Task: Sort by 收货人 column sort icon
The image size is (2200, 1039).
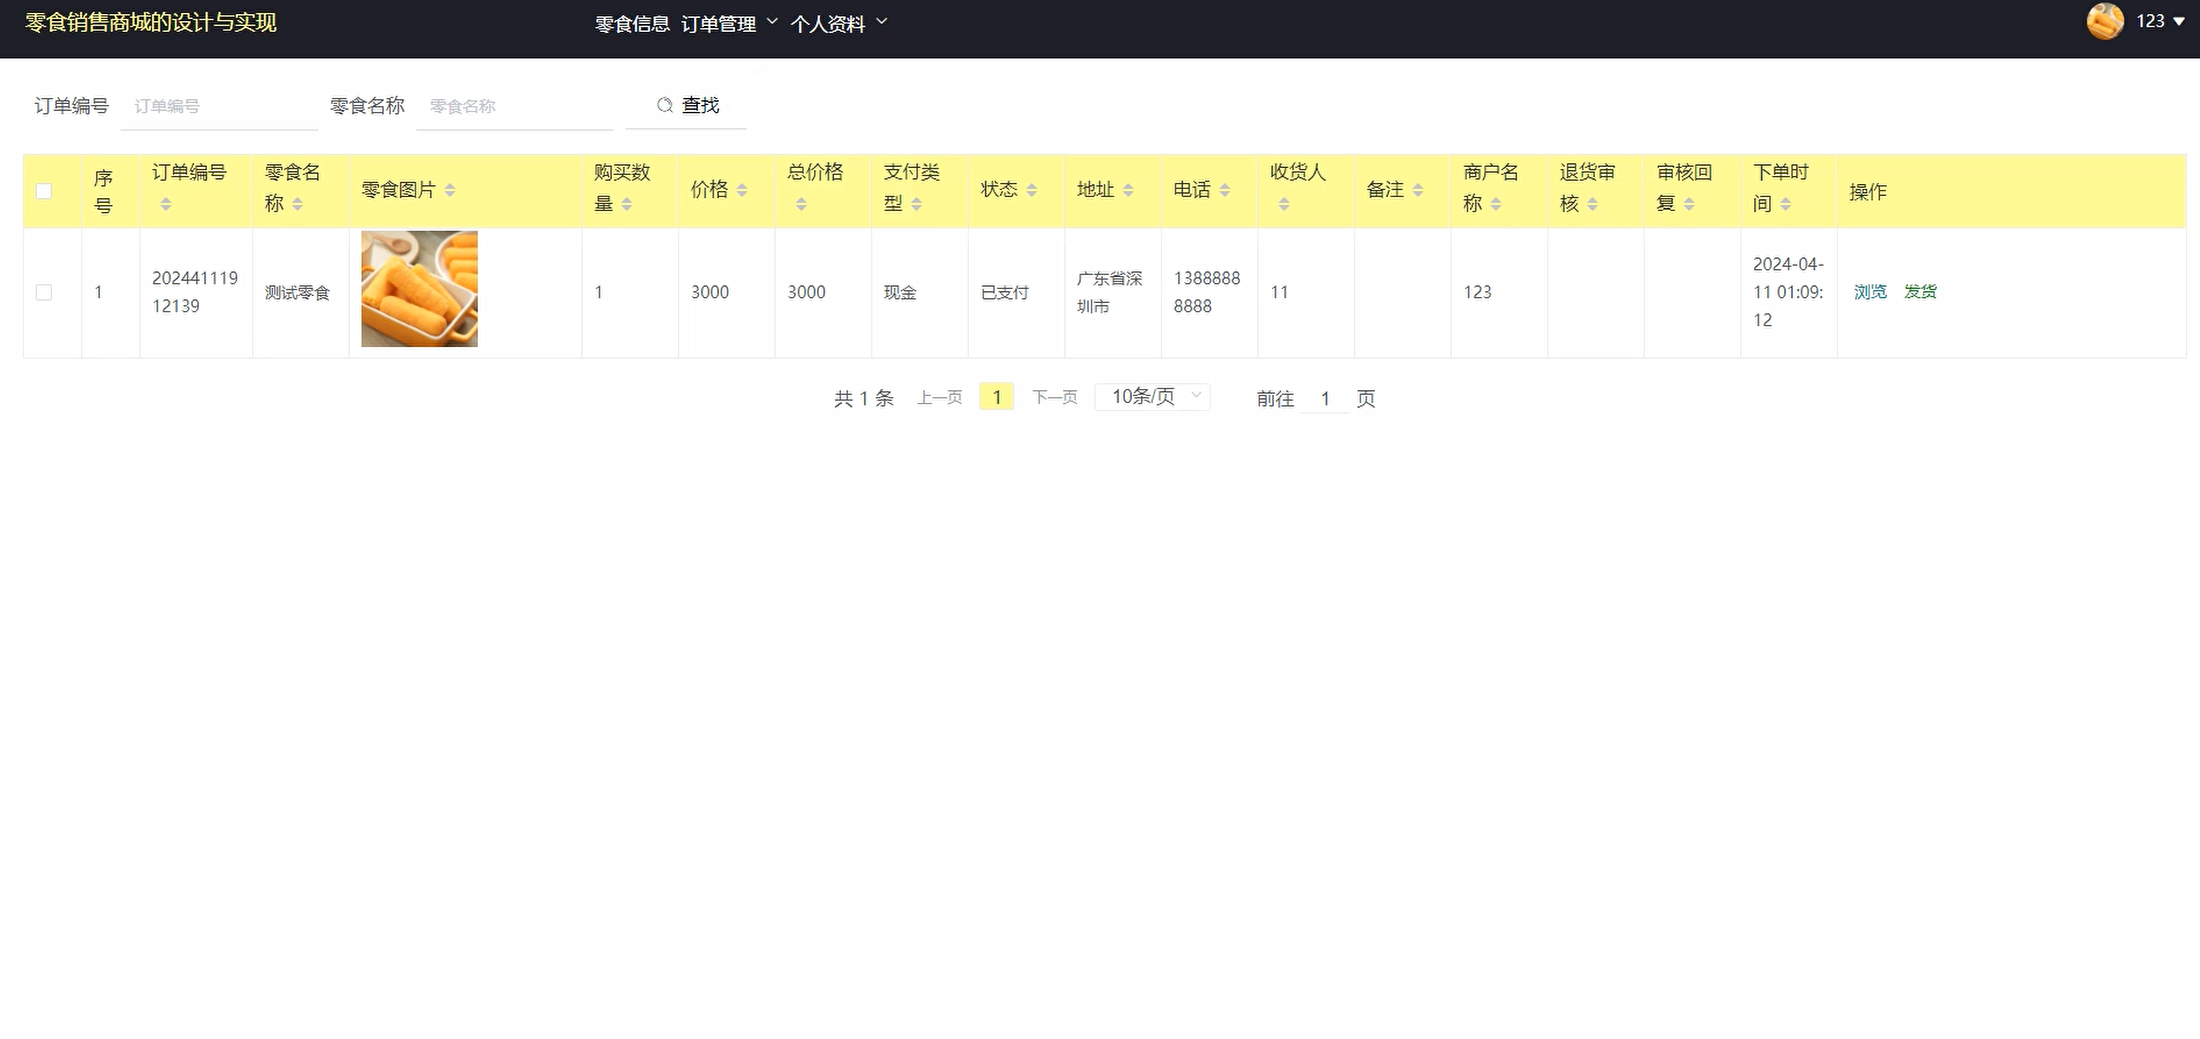Action: (1284, 204)
